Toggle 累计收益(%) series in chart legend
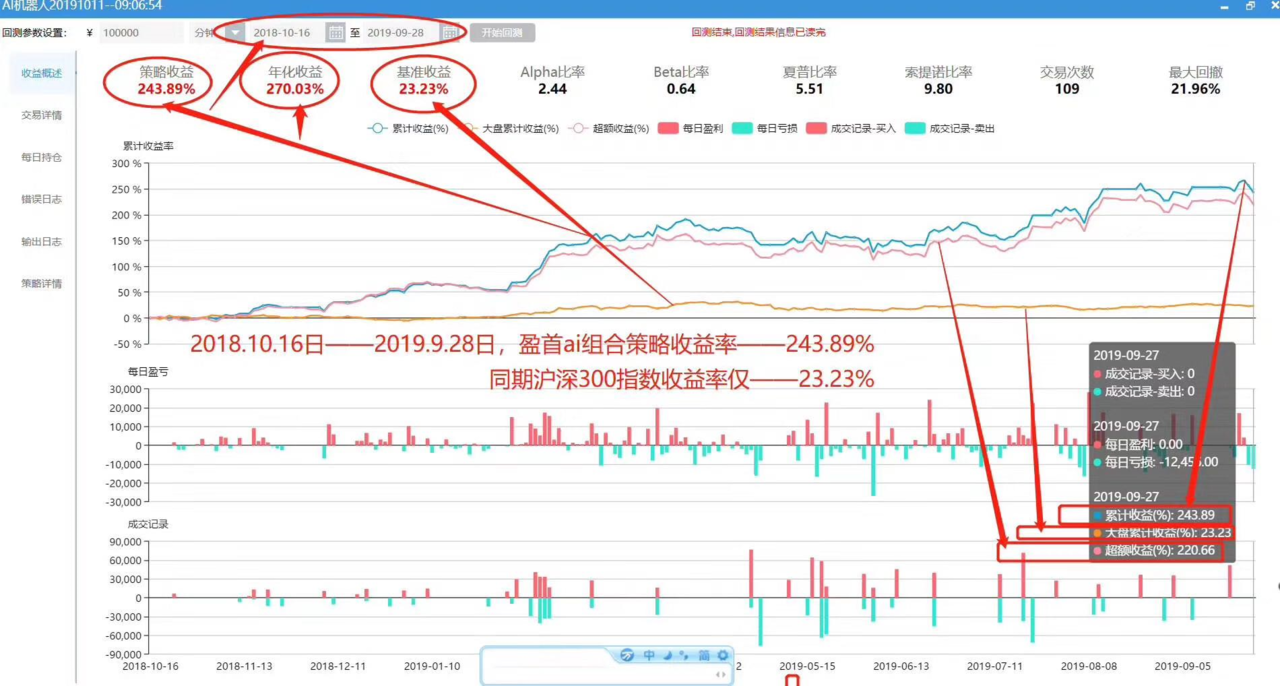The image size is (1280, 686). coord(408,129)
